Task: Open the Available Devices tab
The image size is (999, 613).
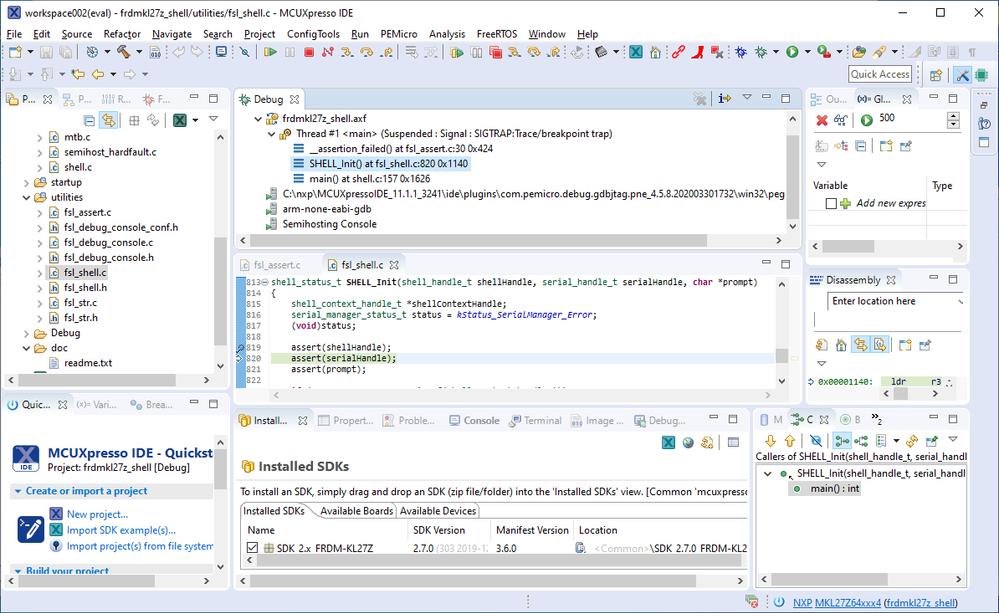Action: [x=438, y=511]
